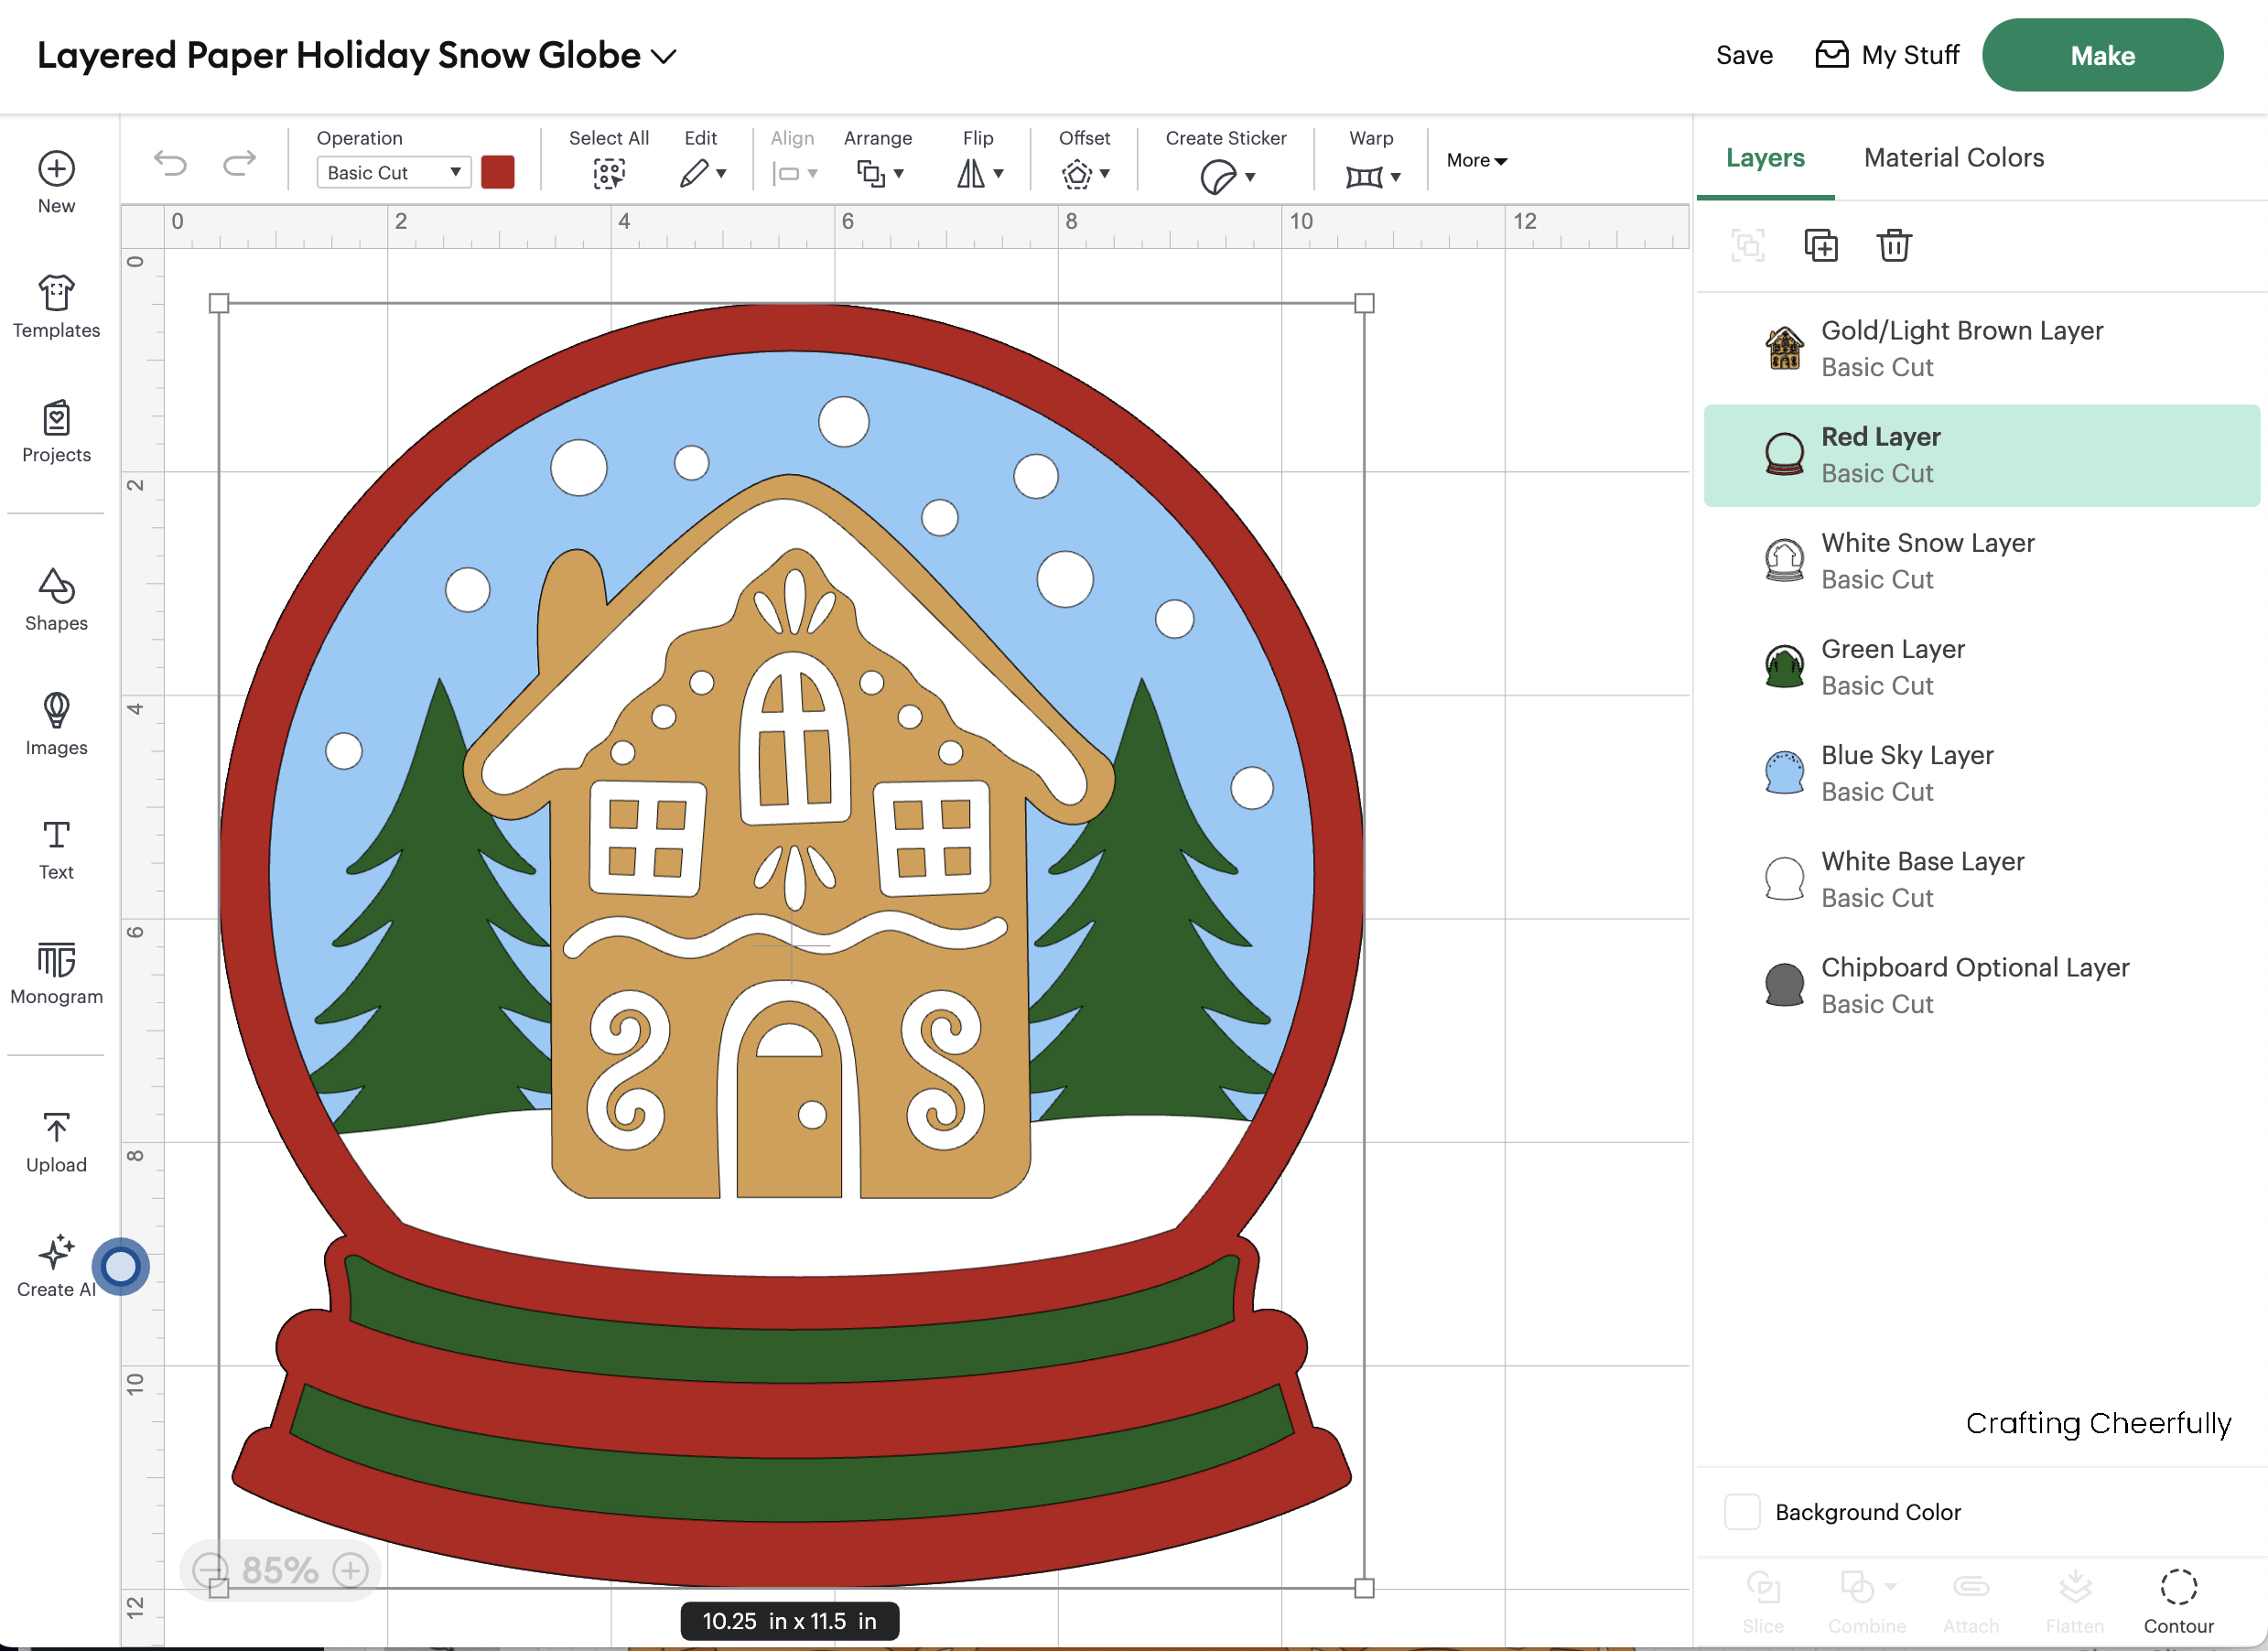Delete selected layer using trash icon
The height and width of the screenshot is (1651, 2268).
point(1893,245)
